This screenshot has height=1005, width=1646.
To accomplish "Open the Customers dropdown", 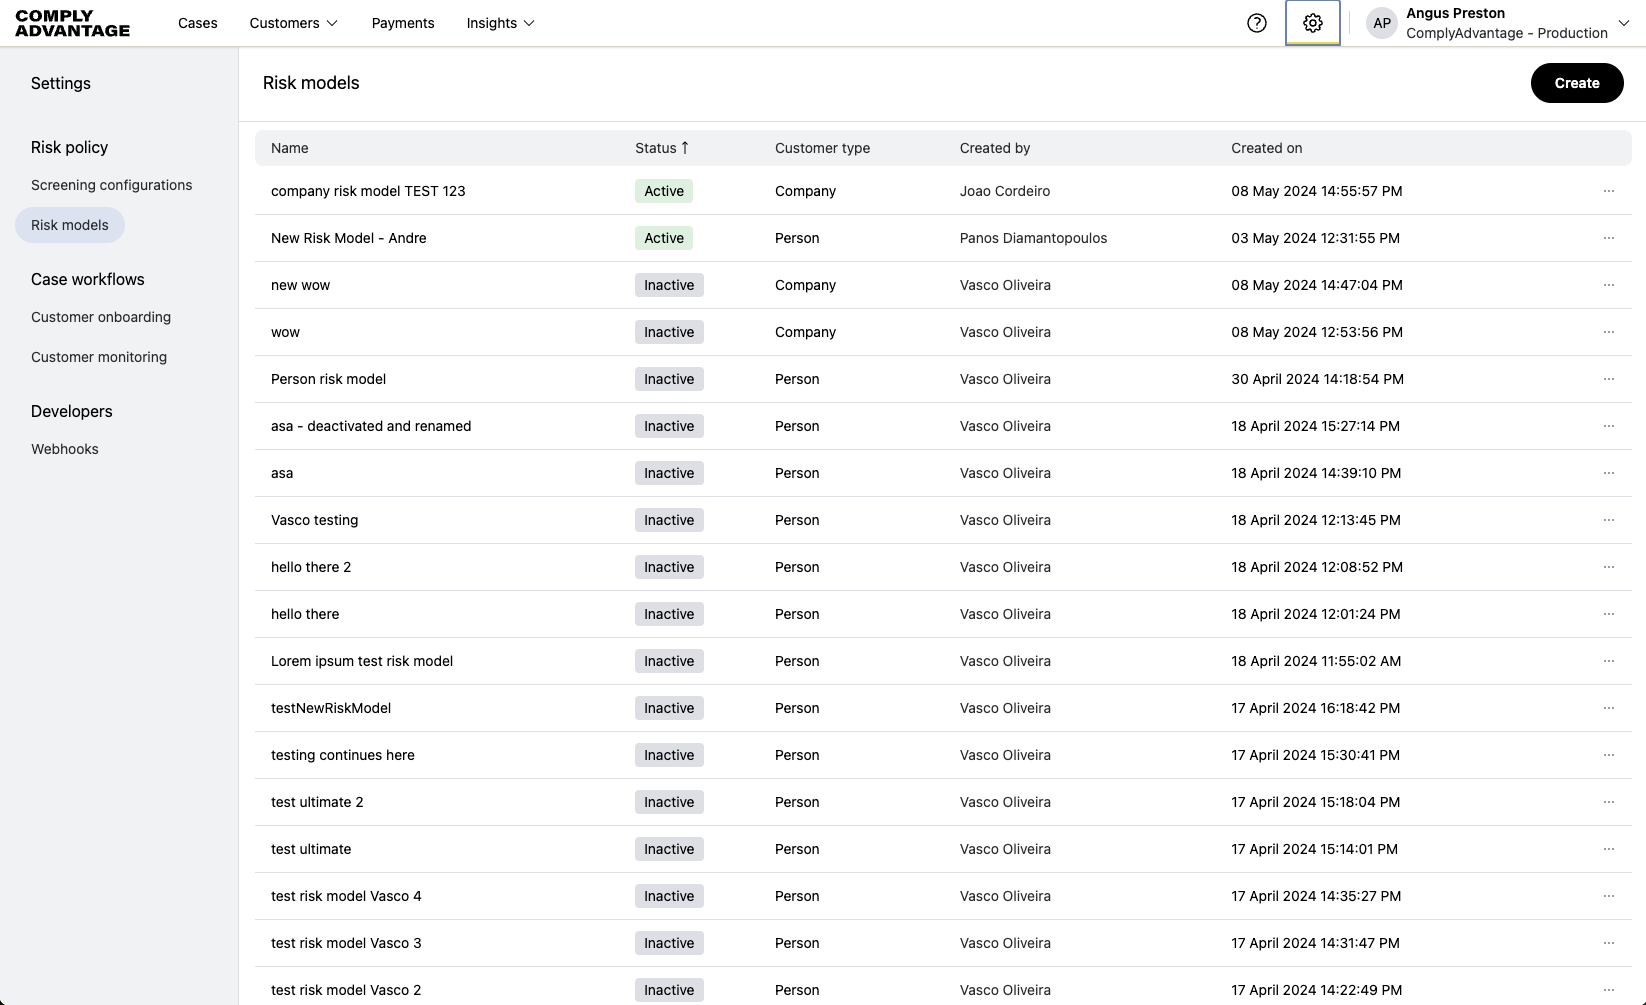I will coord(292,23).
